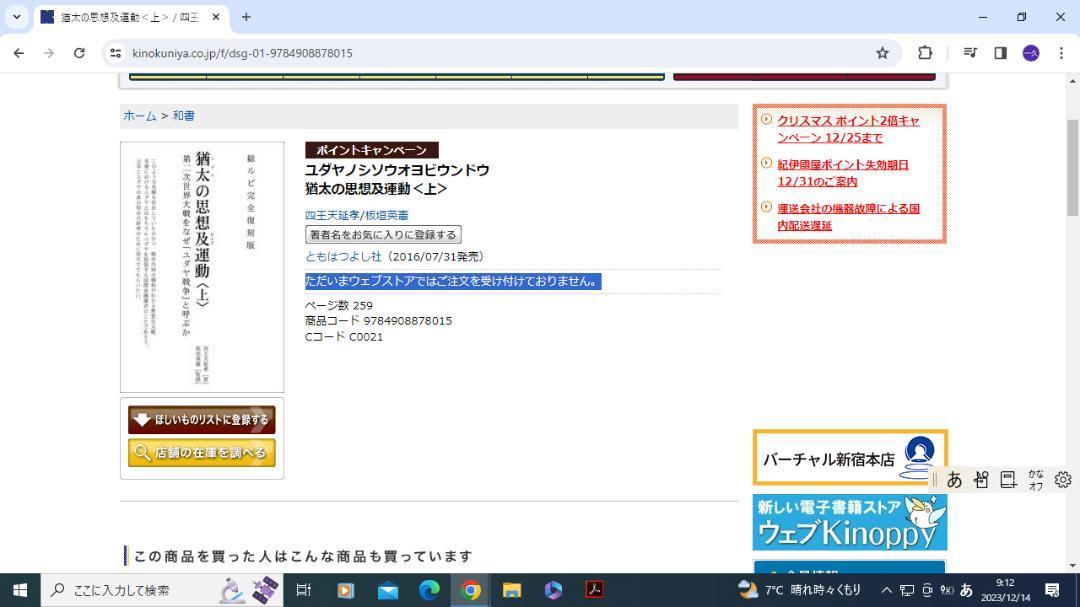Screen dimensions: 1080x607
Task: Reload the current page
Action: coord(79,53)
